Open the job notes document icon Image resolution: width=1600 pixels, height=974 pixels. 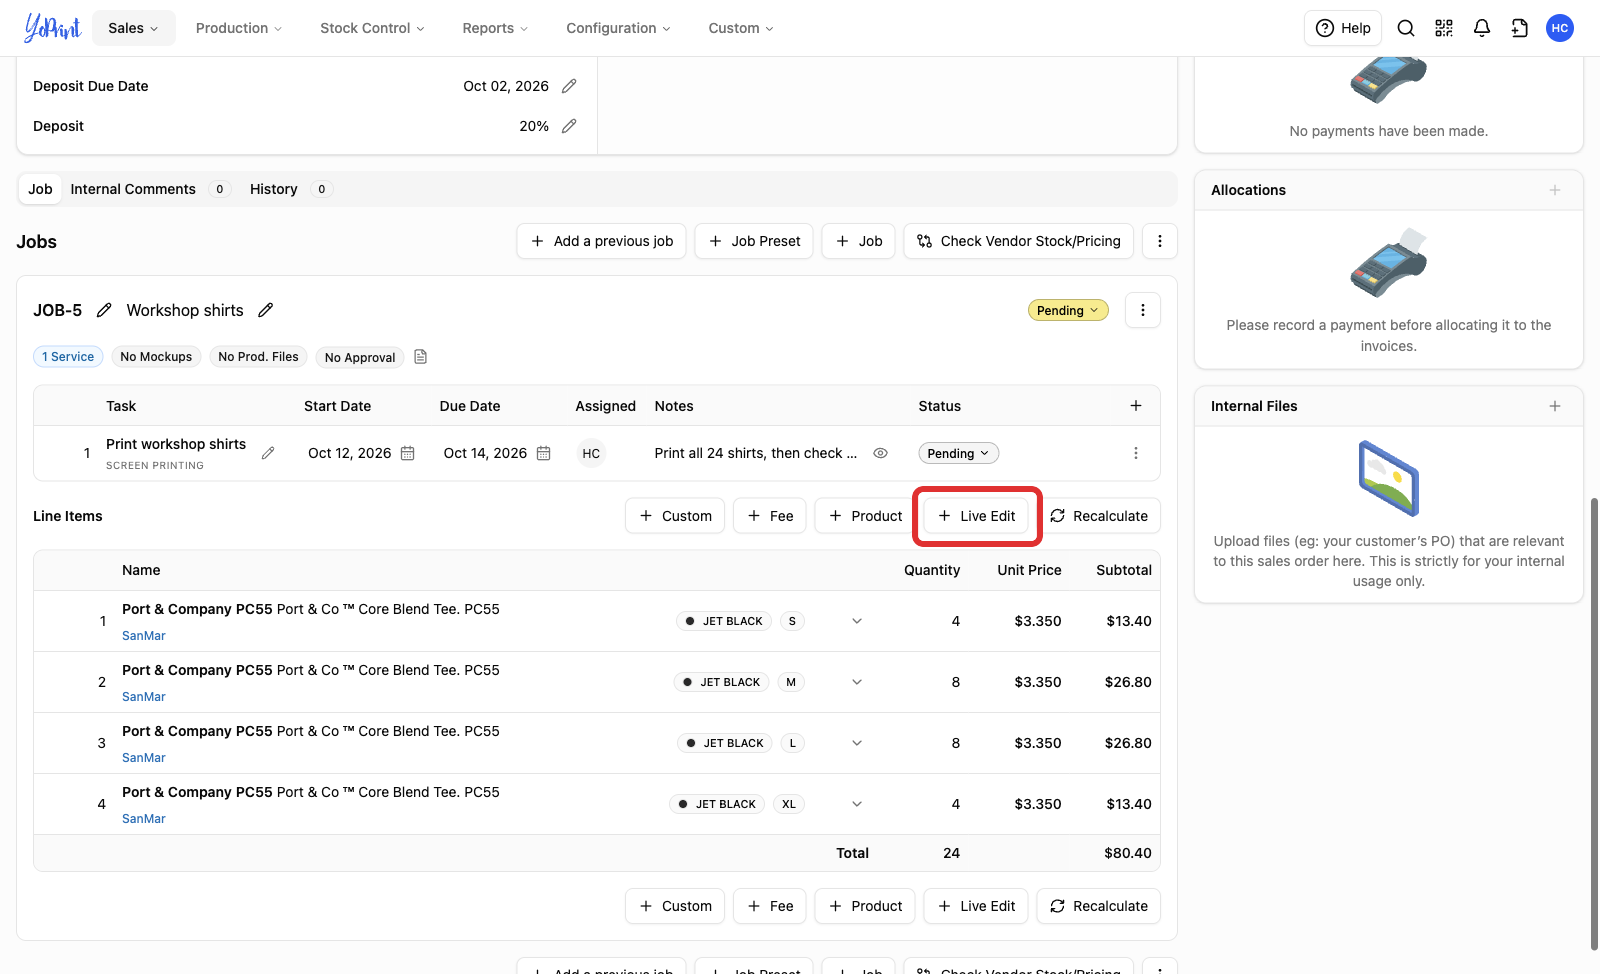(421, 357)
